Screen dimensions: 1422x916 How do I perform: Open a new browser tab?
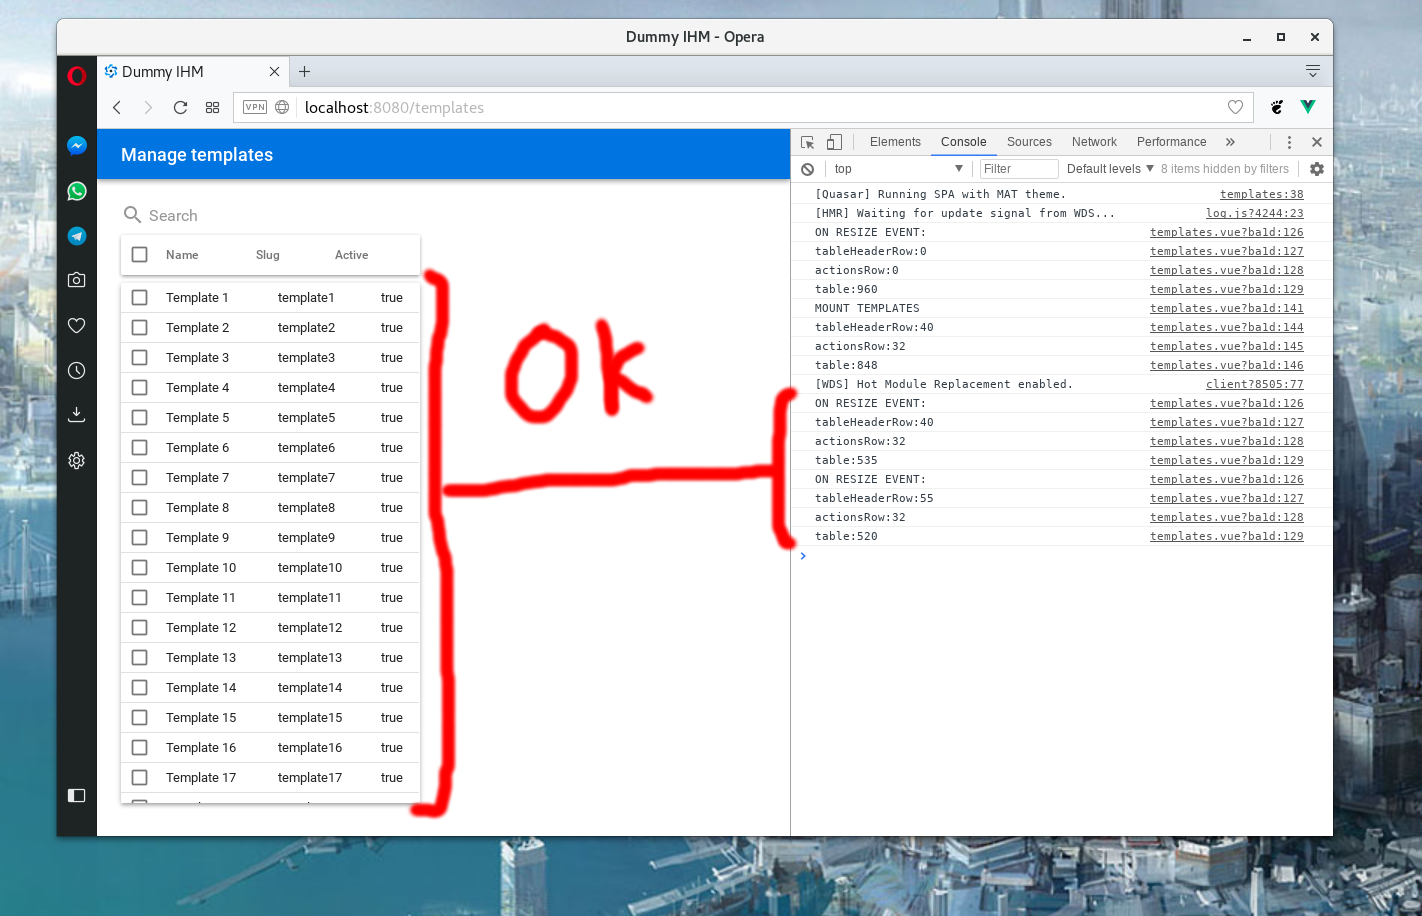[x=305, y=71]
